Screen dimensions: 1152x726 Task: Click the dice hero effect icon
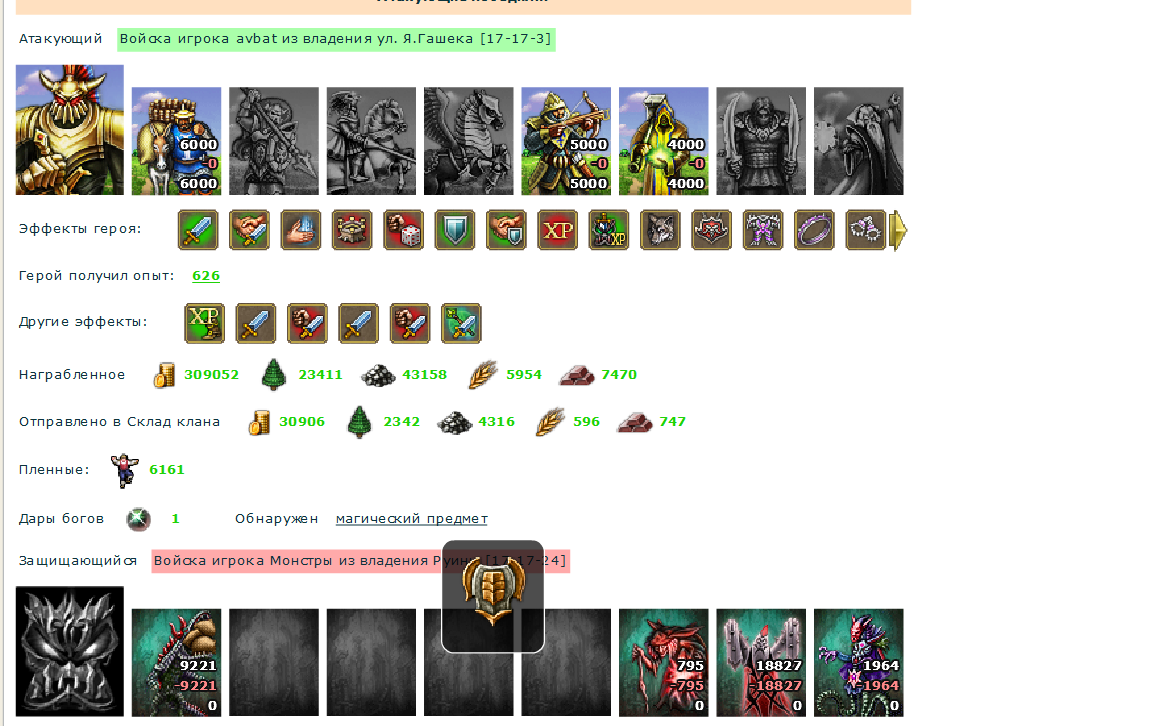403,230
